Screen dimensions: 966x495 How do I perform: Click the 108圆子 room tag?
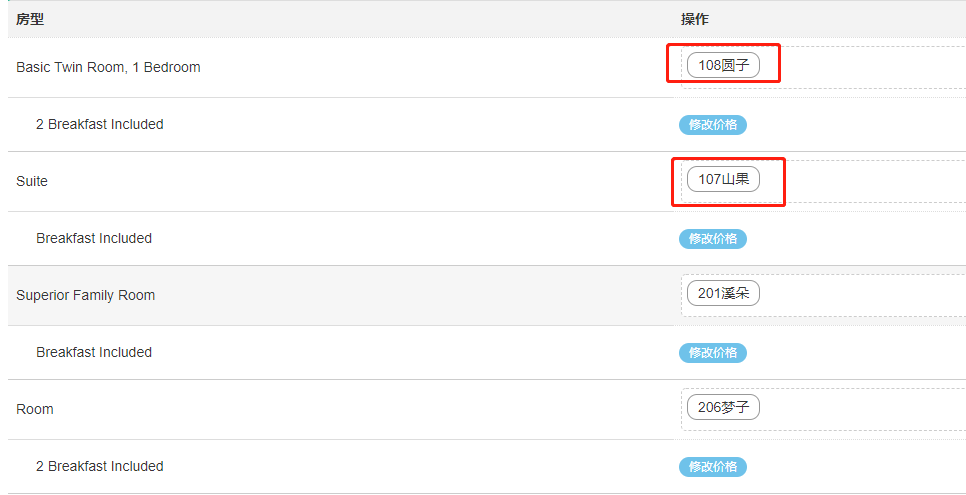coord(723,66)
